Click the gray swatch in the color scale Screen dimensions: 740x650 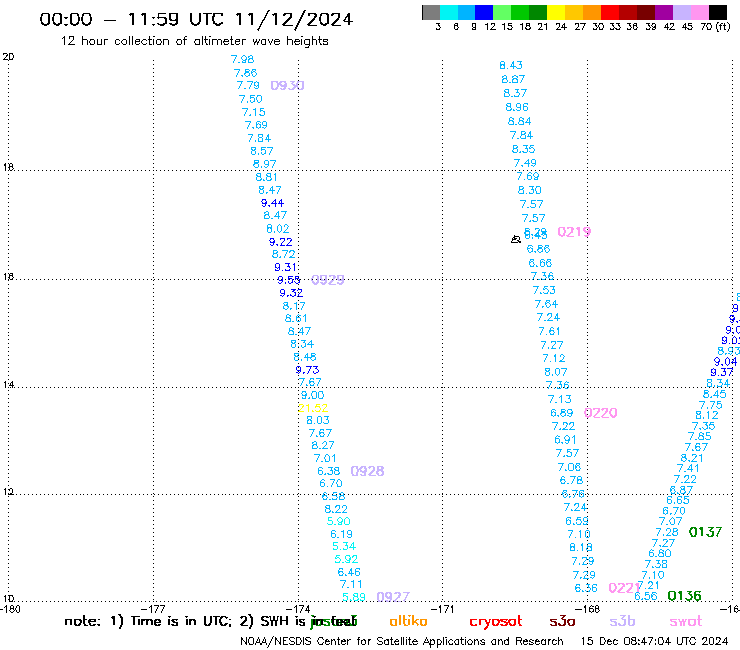click(x=431, y=12)
